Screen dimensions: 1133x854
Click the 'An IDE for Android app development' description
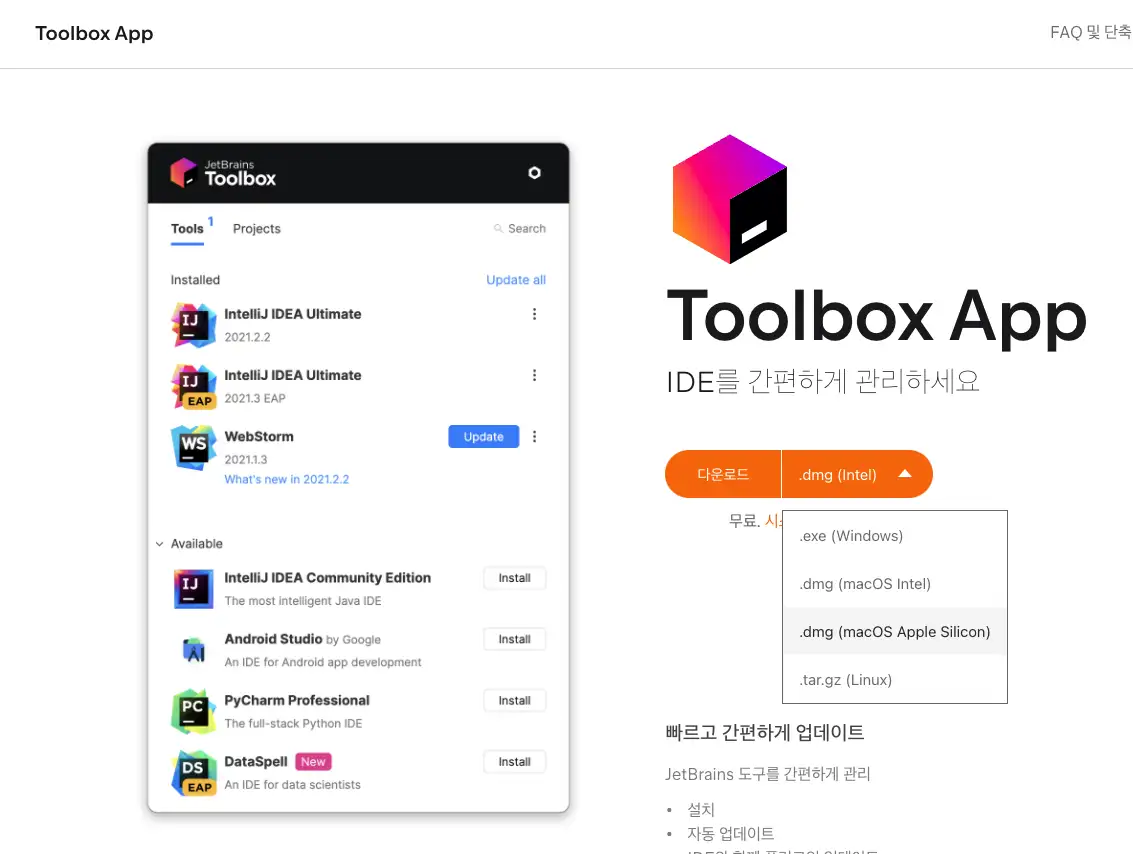coord(323,663)
